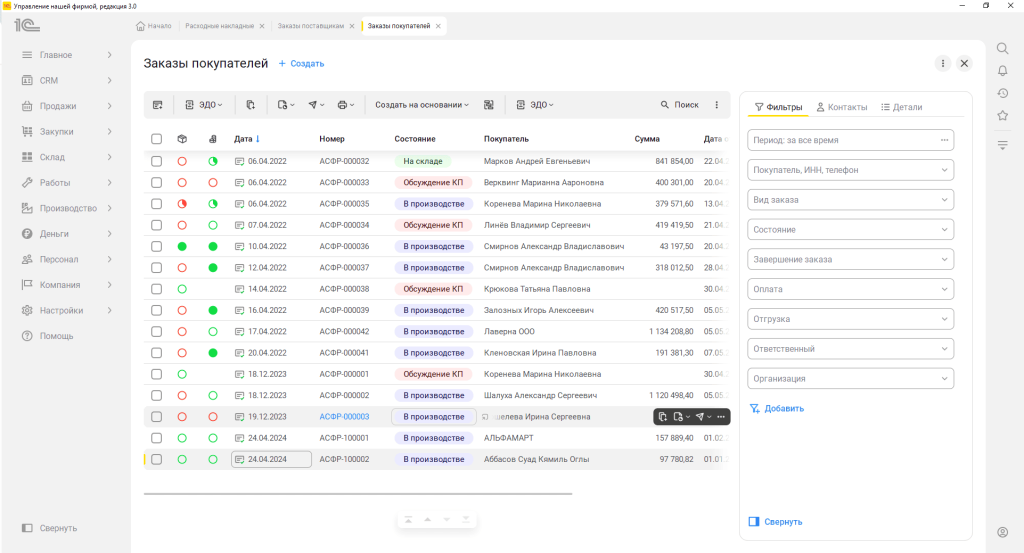Check the box for order АСФР-100001
Viewport: 1024px width, 553px height.
156,438
